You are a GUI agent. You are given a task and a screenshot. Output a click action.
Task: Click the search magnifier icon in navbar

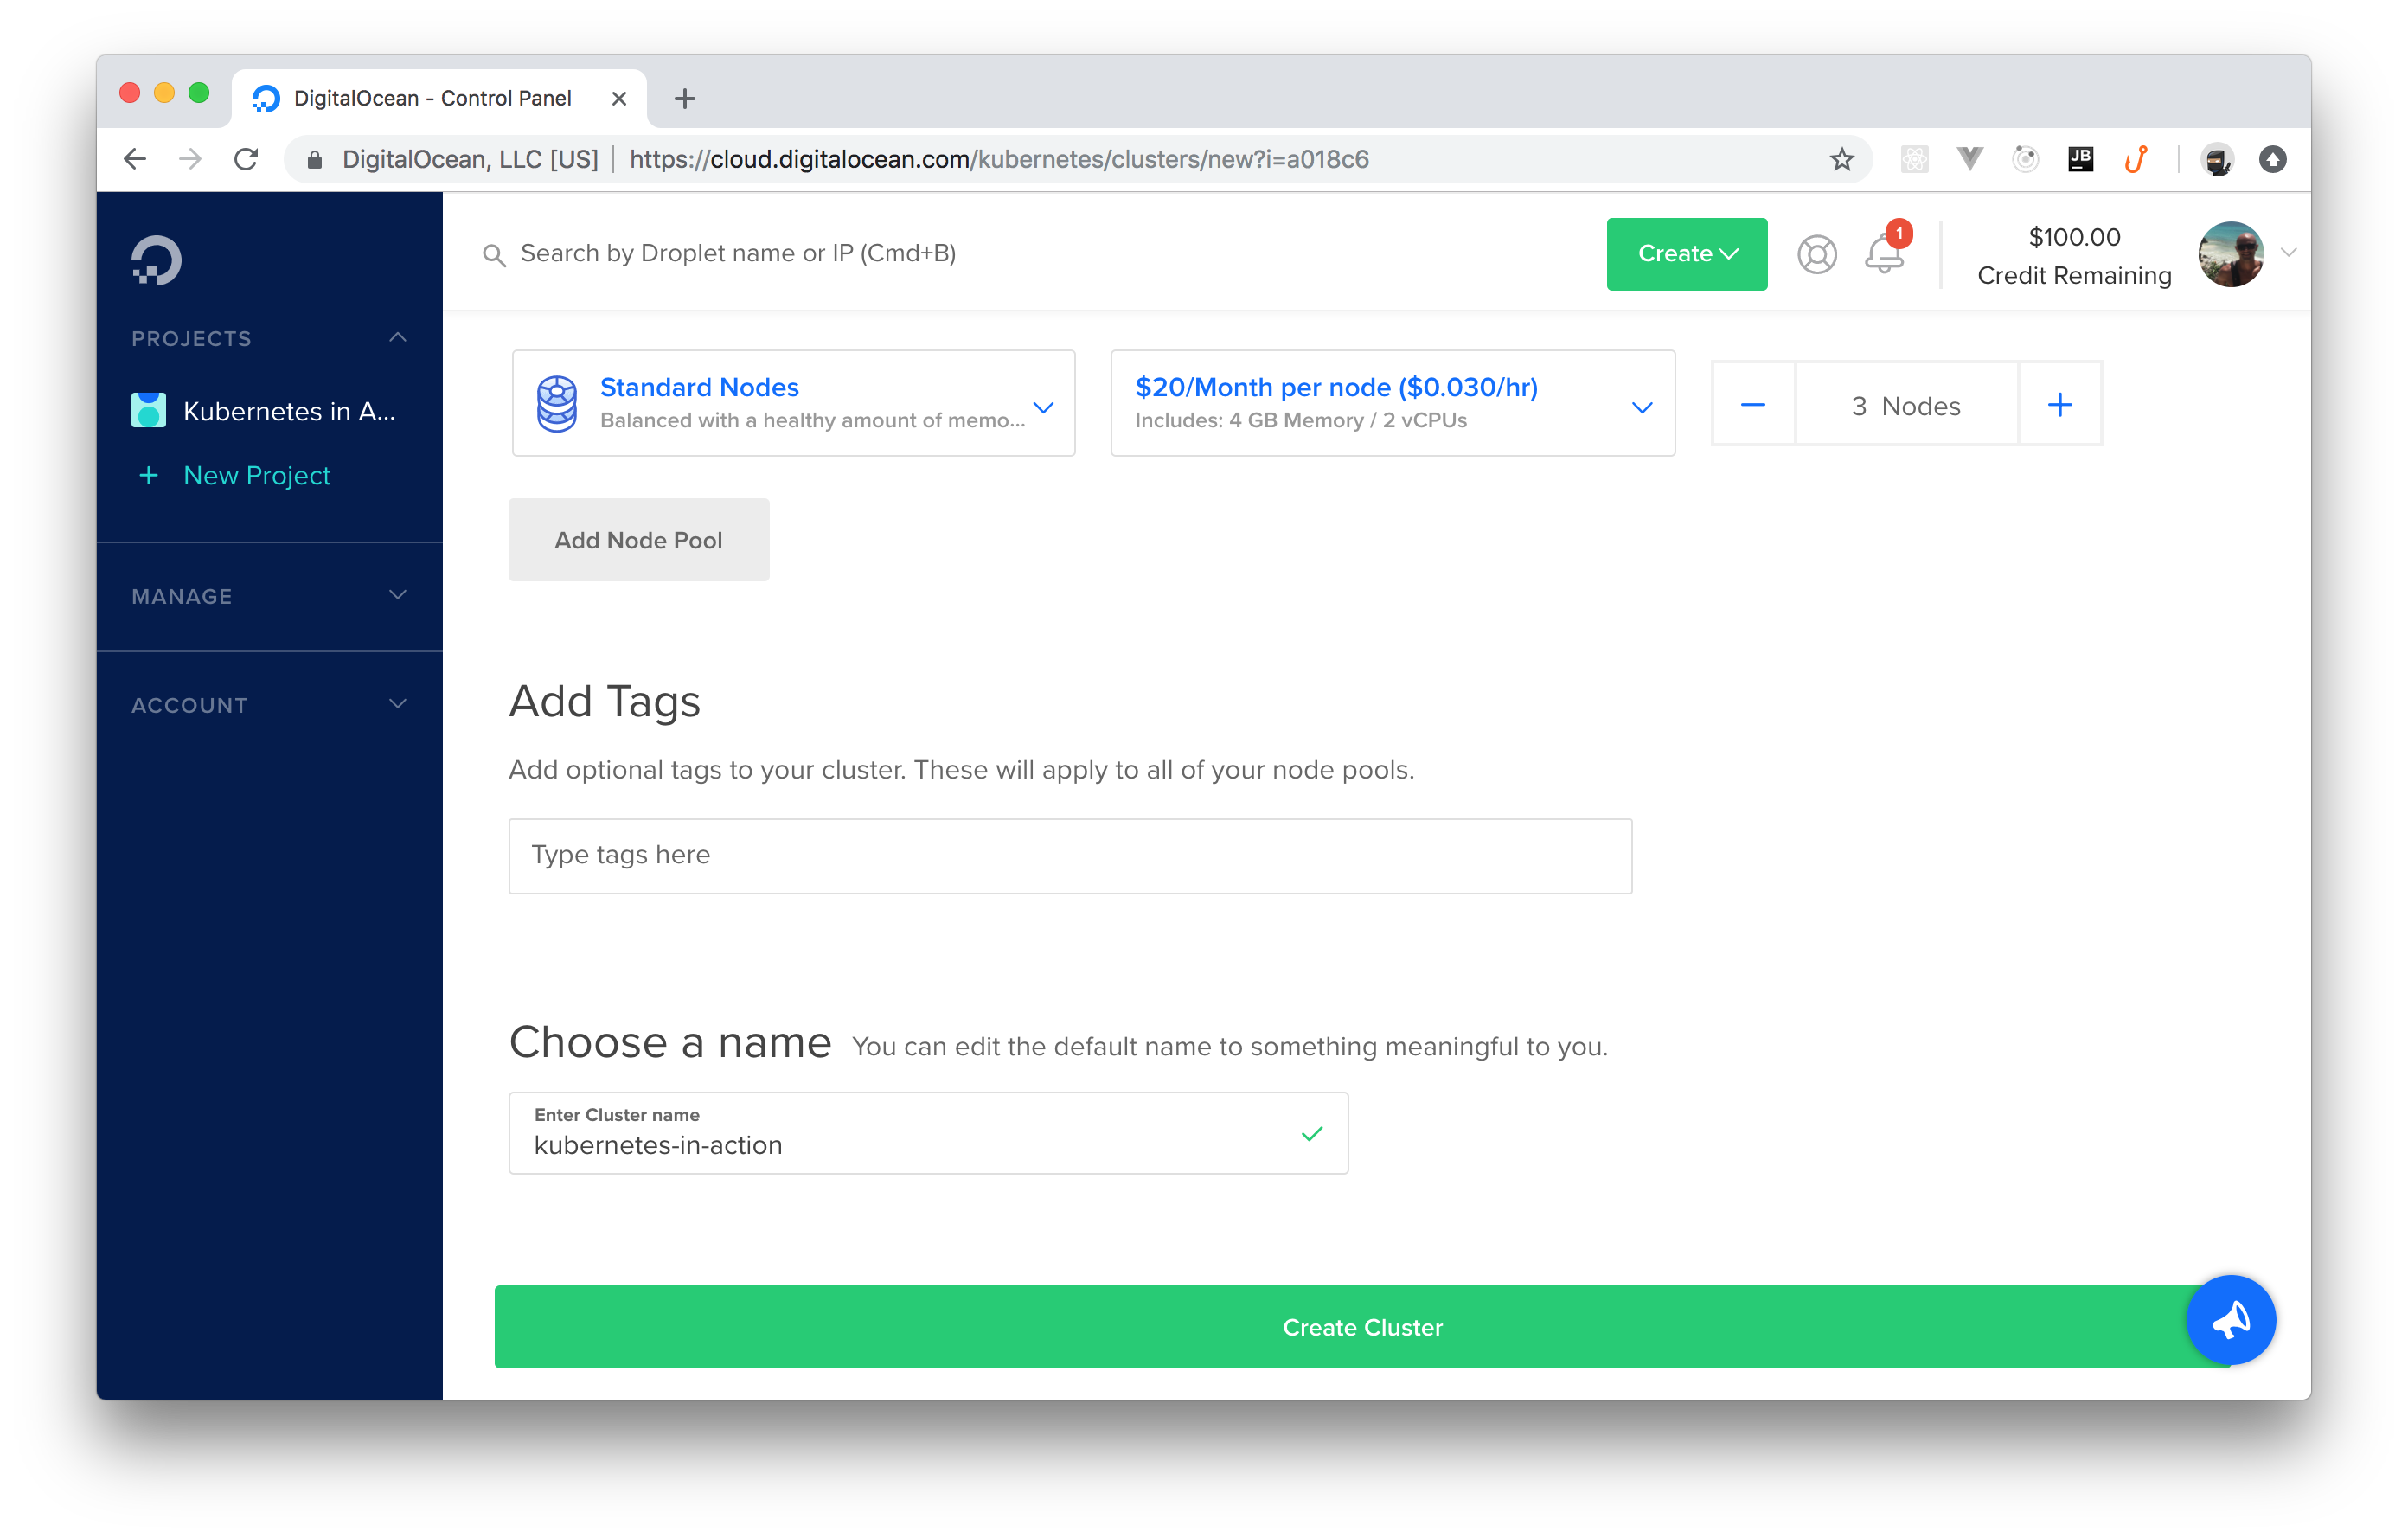point(493,254)
